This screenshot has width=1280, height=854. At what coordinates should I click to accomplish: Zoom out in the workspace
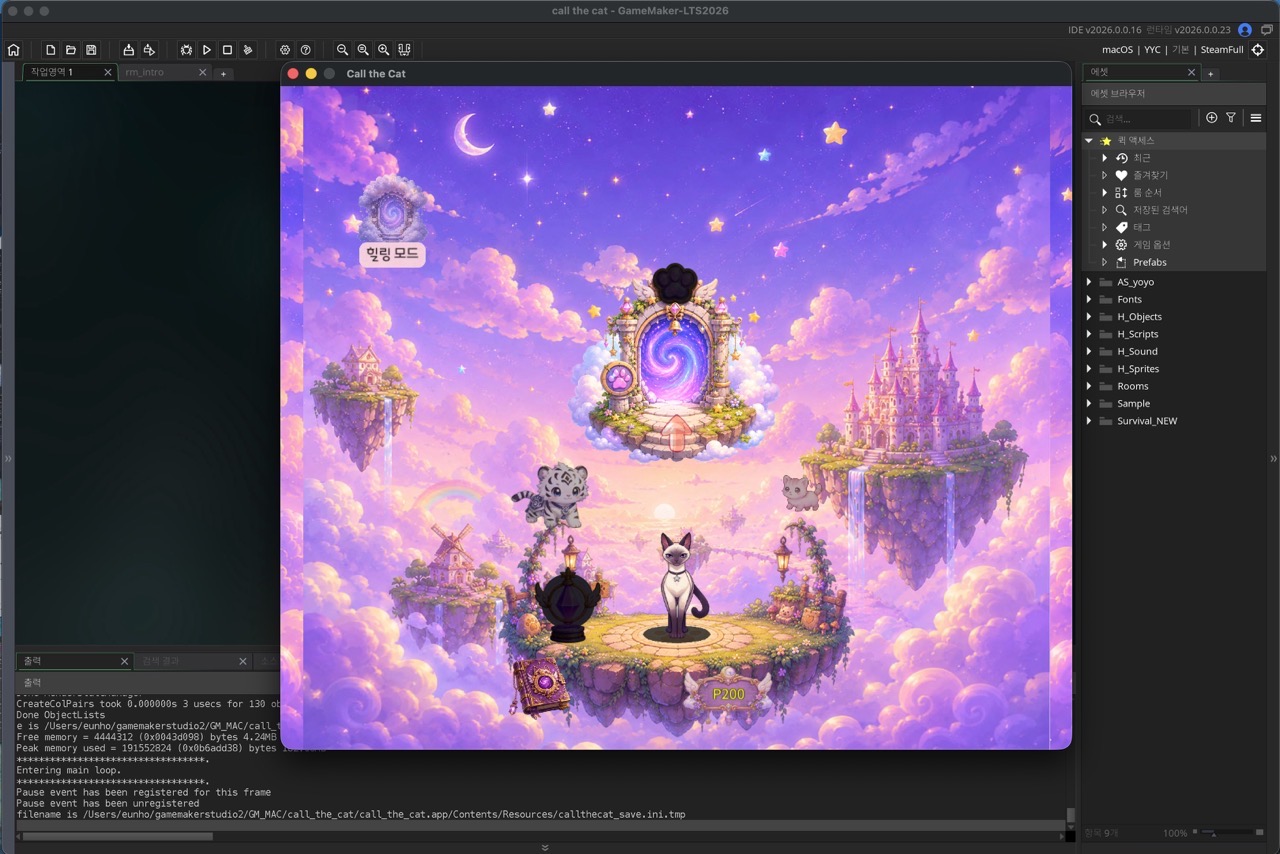pos(343,50)
